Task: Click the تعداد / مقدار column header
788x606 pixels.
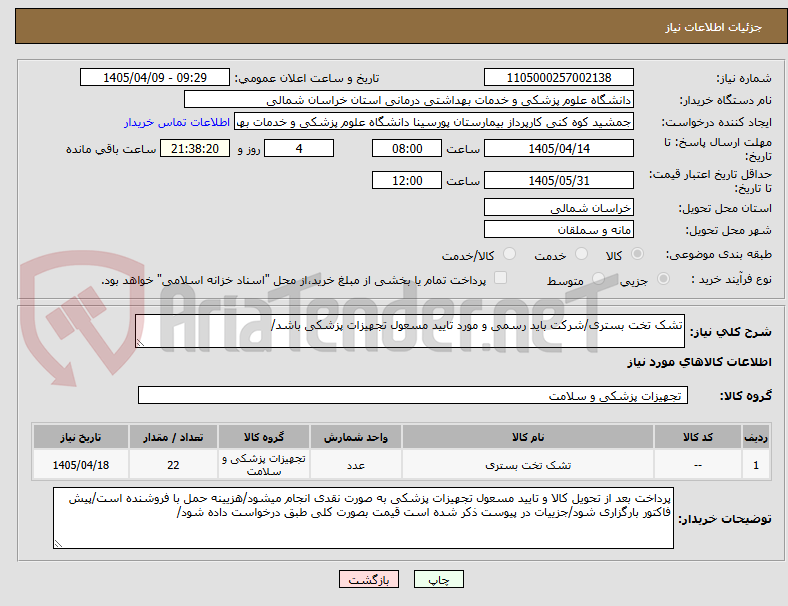Action: (173, 437)
